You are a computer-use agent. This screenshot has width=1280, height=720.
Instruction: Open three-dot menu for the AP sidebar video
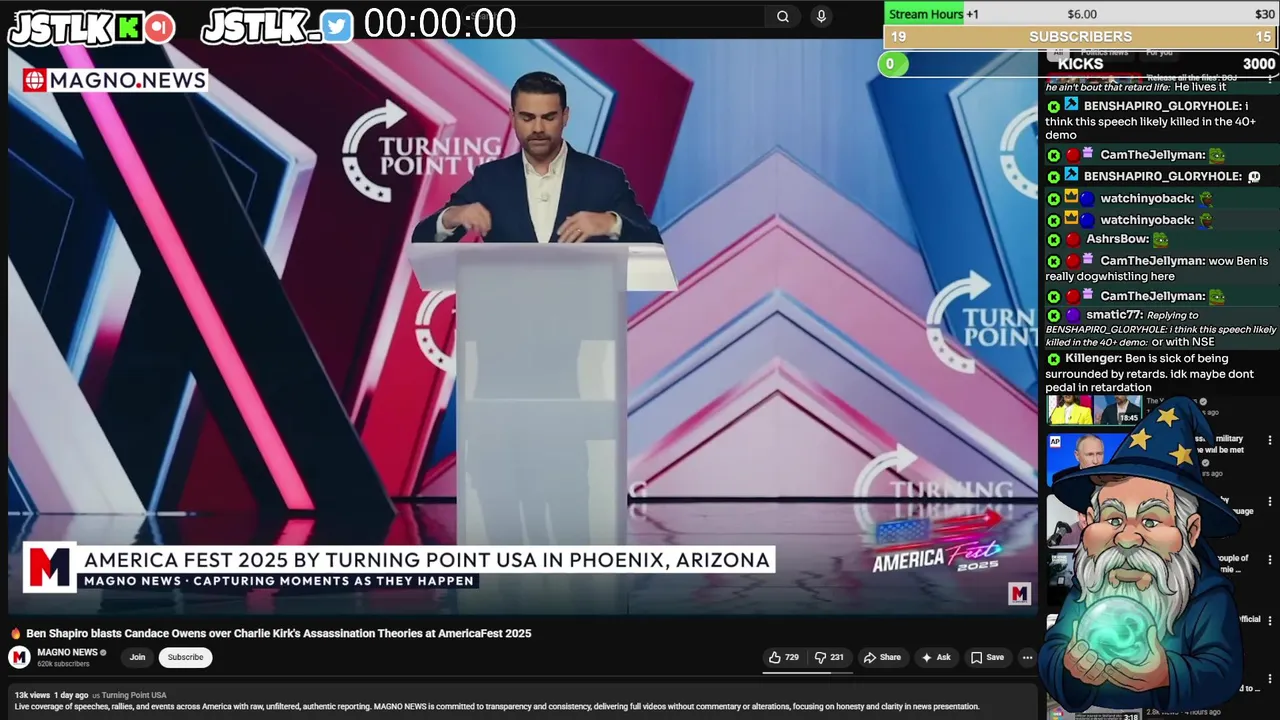tap(1270, 440)
